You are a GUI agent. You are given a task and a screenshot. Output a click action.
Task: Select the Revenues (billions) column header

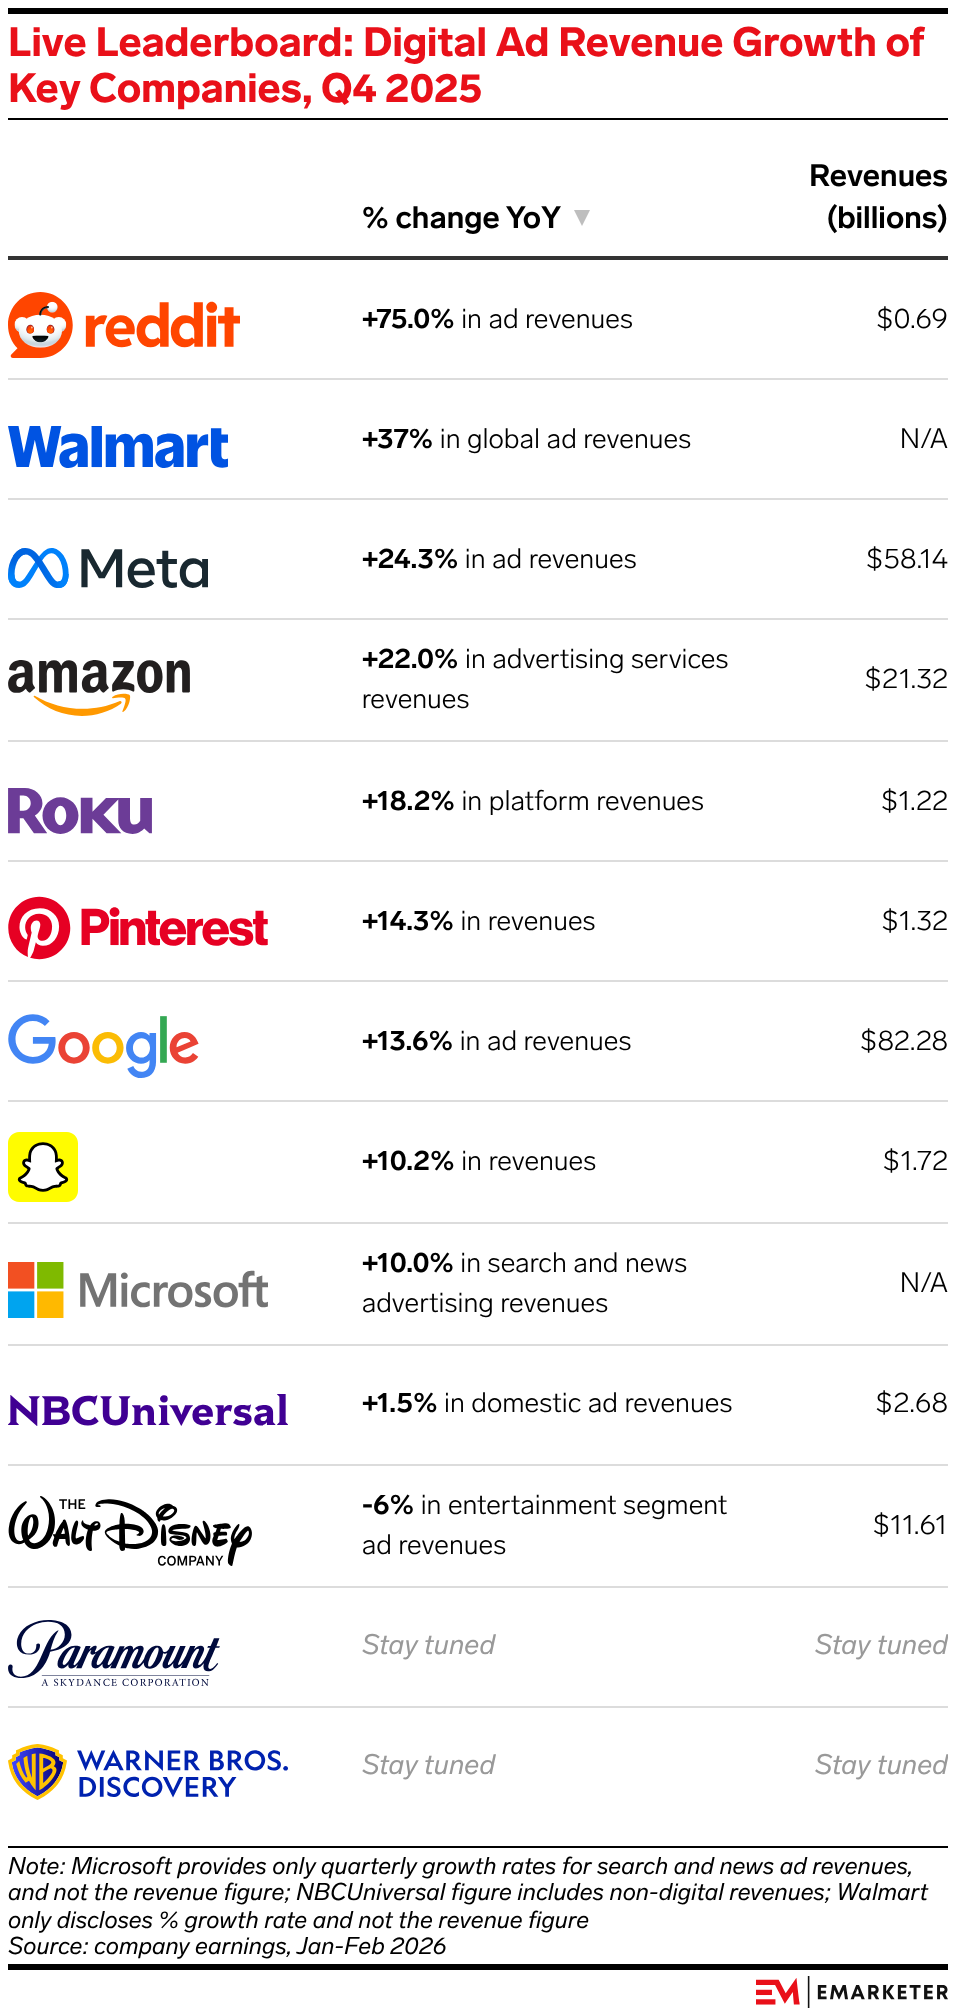(x=878, y=197)
